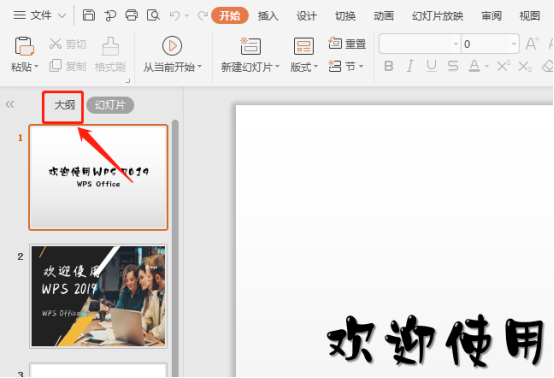This screenshot has height=378, width=554.
Task: Click the export to PDF icon
Action: pos(110,16)
